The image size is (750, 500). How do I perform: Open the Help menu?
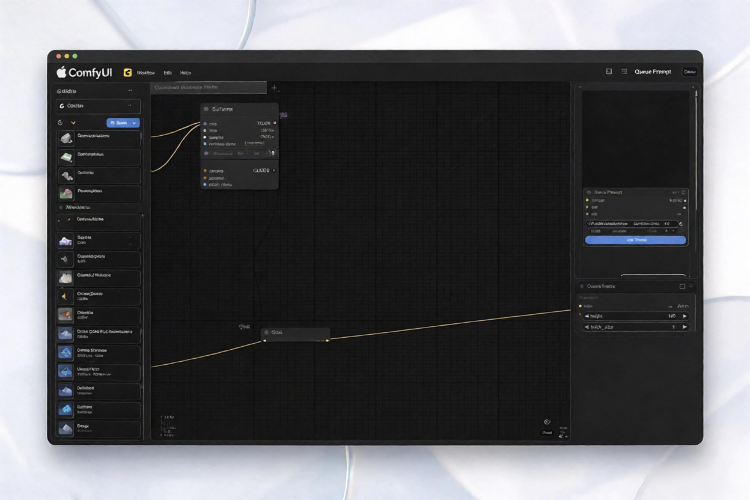(186, 73)
